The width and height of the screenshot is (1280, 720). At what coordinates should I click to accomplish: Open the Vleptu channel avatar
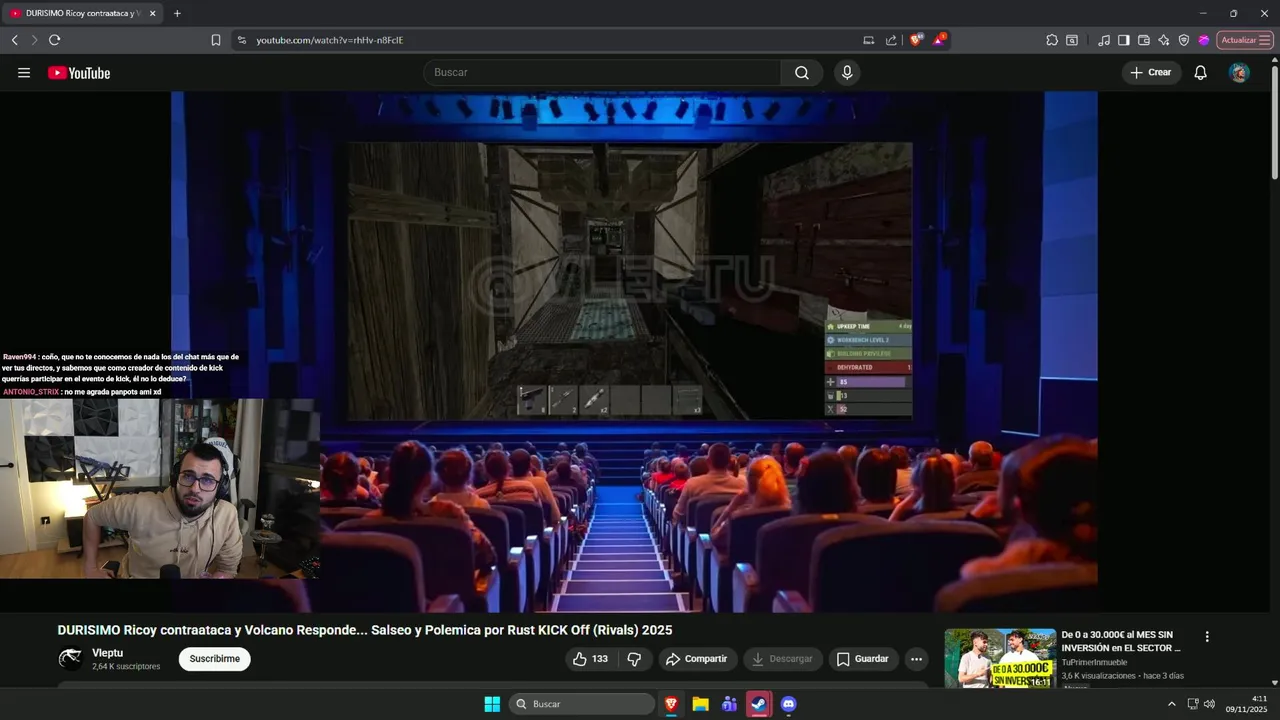pos(70,658)
